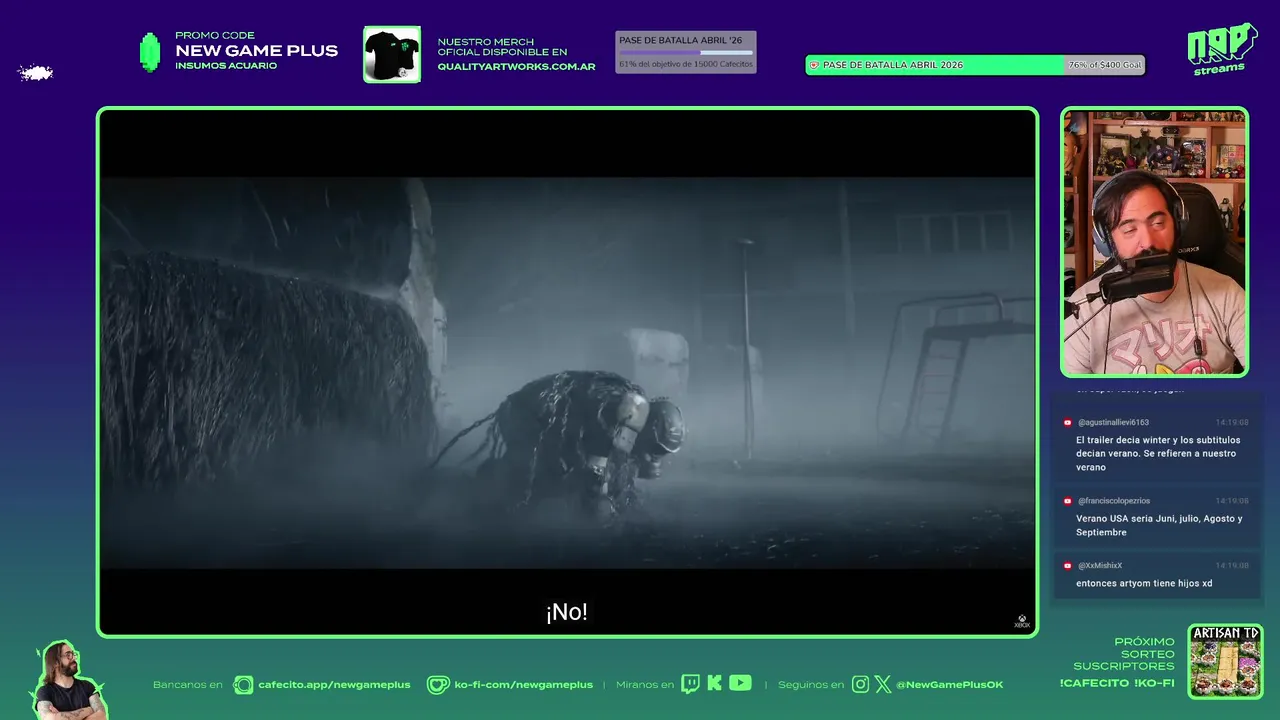This screenshot has width=1280, height=720.
Task: Click the small icon in the green goal bar
Action: 814,65
